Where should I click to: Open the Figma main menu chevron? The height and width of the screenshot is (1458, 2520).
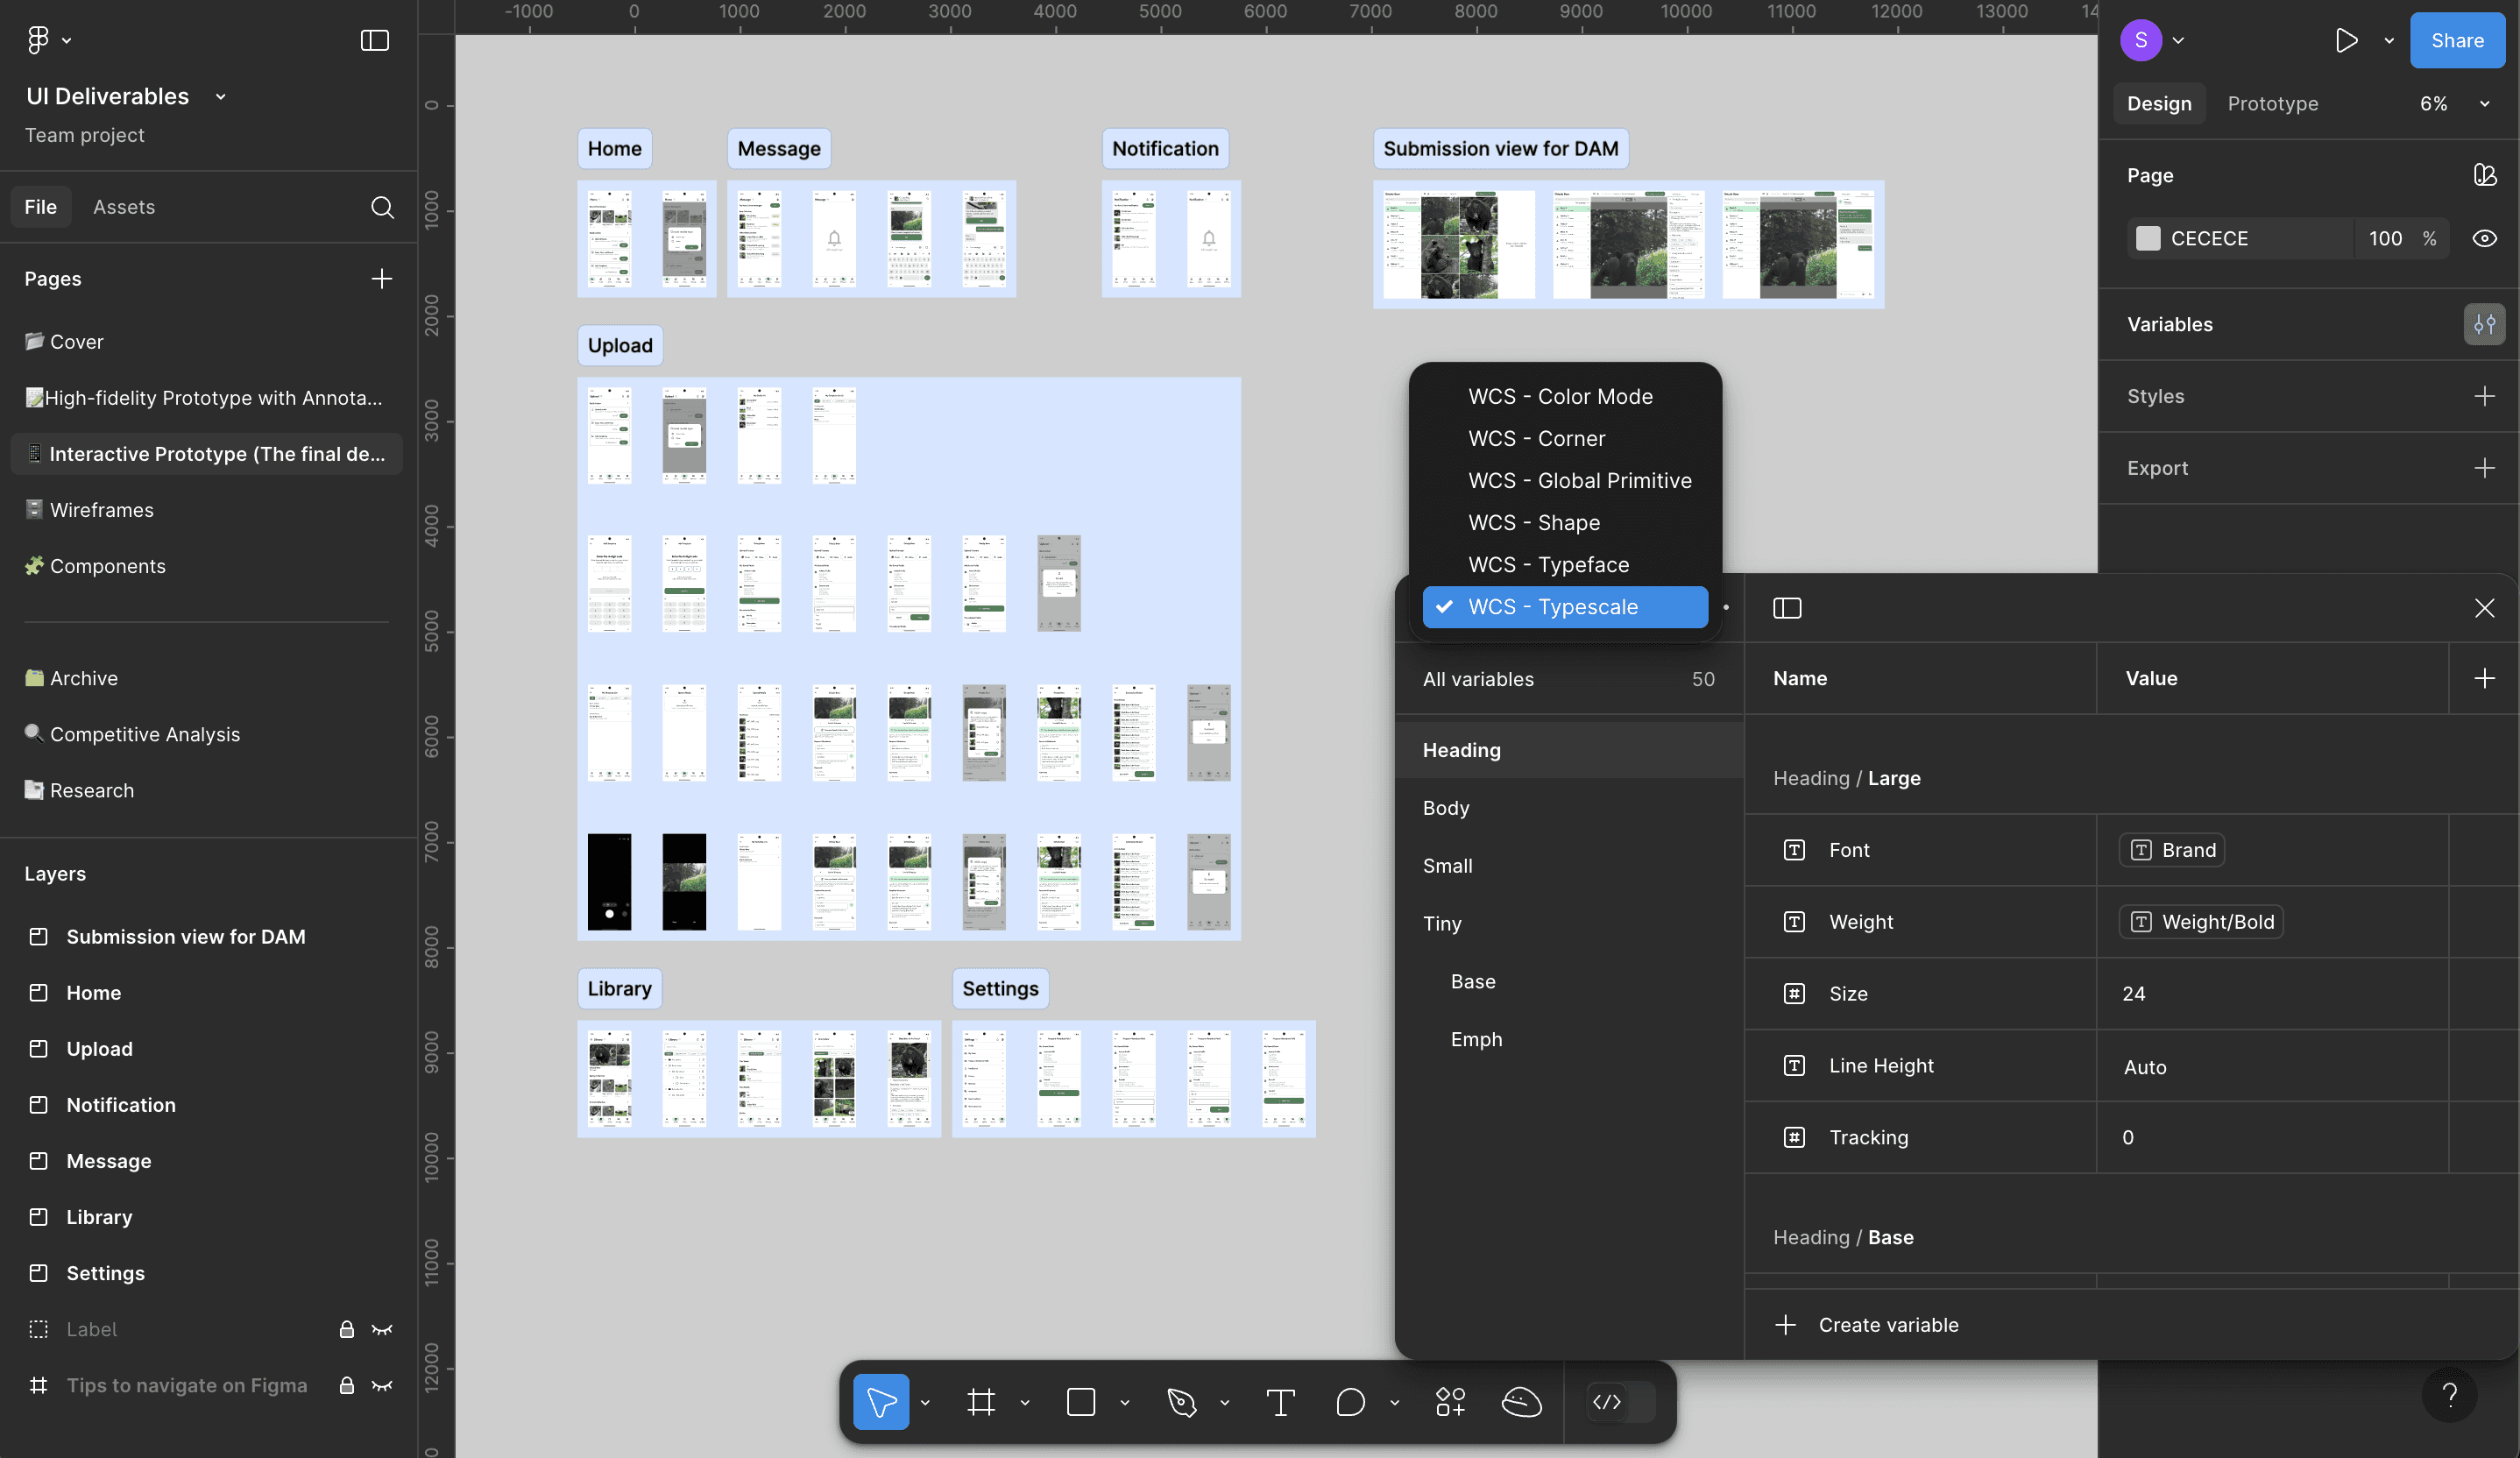[x=67, y=41]
